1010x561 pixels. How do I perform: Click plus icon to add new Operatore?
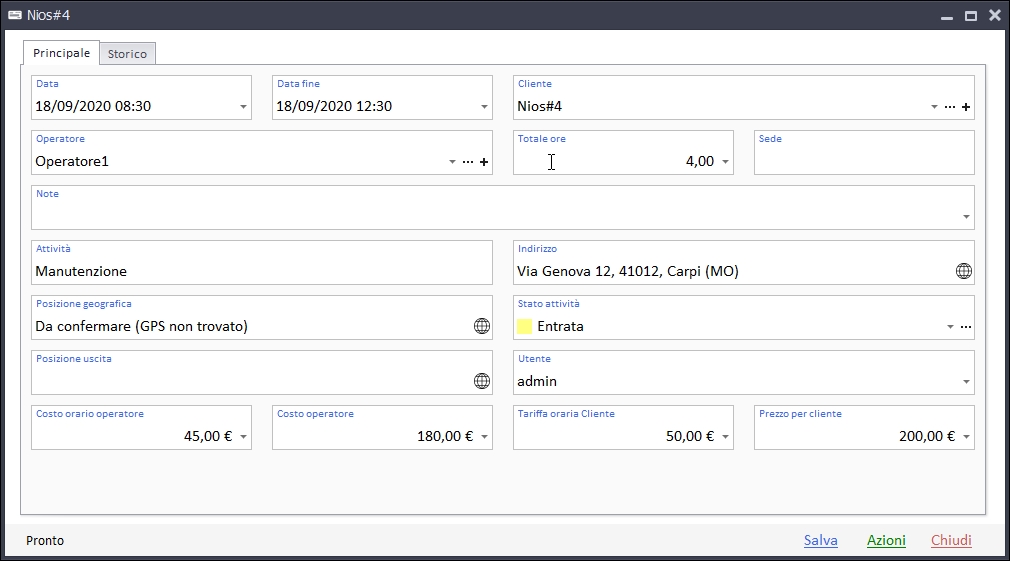(x=484, y=162)
